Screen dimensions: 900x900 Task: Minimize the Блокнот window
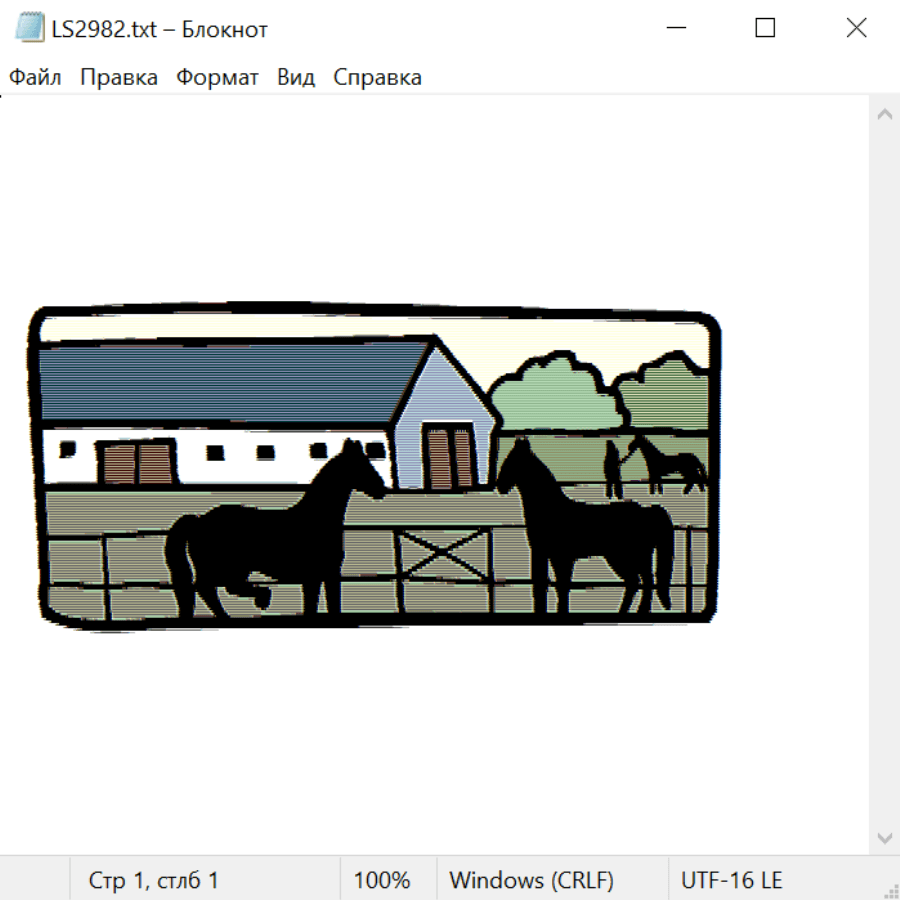coord(676,28)
